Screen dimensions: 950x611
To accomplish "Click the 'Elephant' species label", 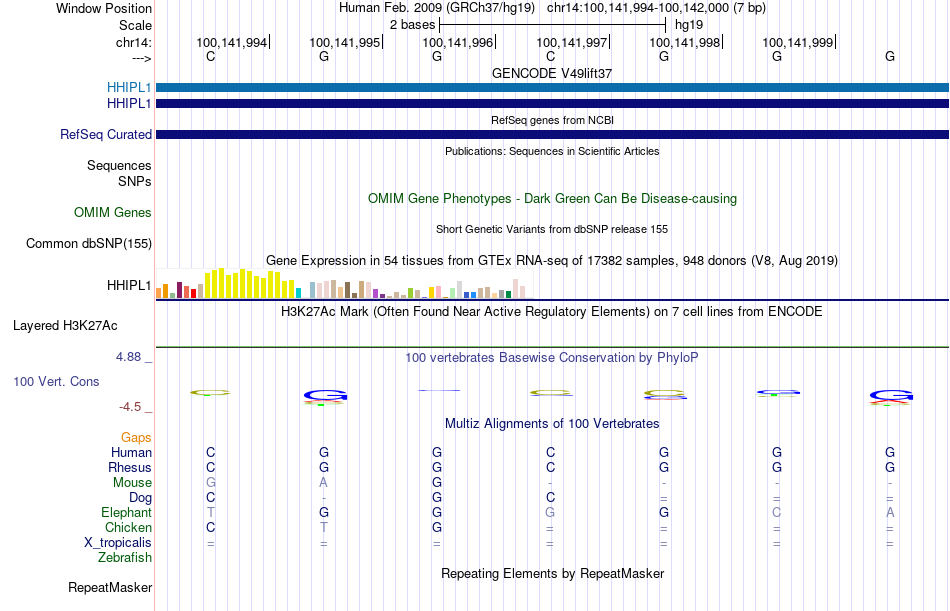I will pyautogui.click(x=126, y=513).
